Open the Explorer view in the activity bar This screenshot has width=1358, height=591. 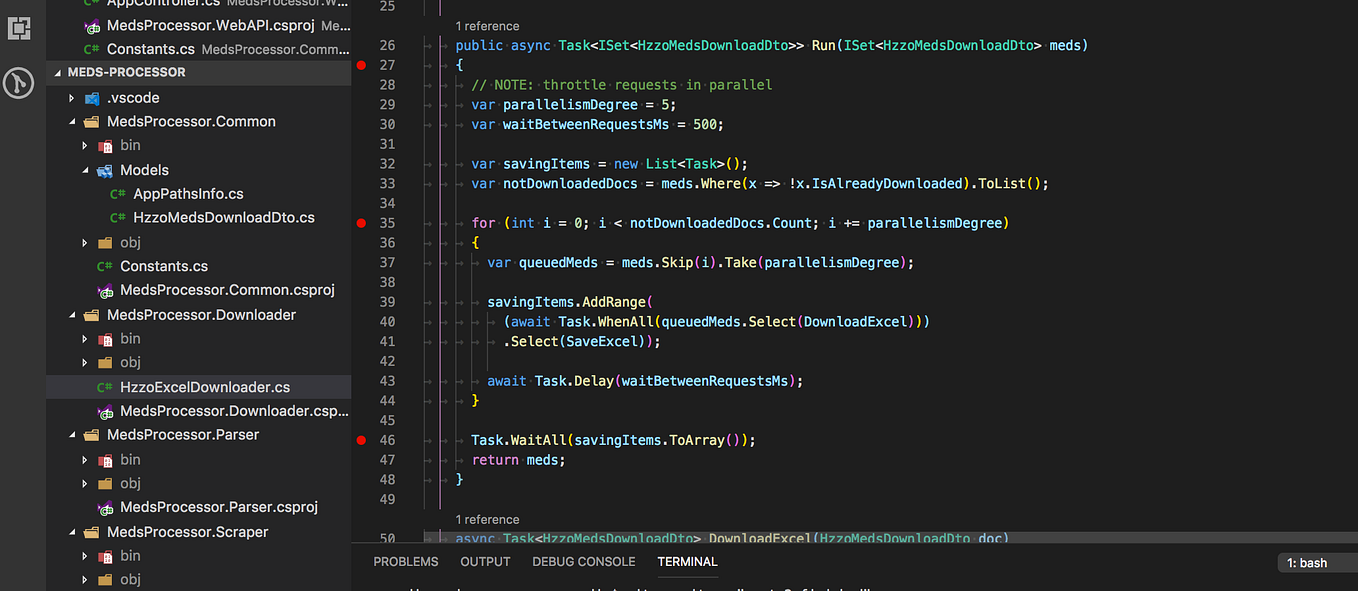[x=18, y=29]
